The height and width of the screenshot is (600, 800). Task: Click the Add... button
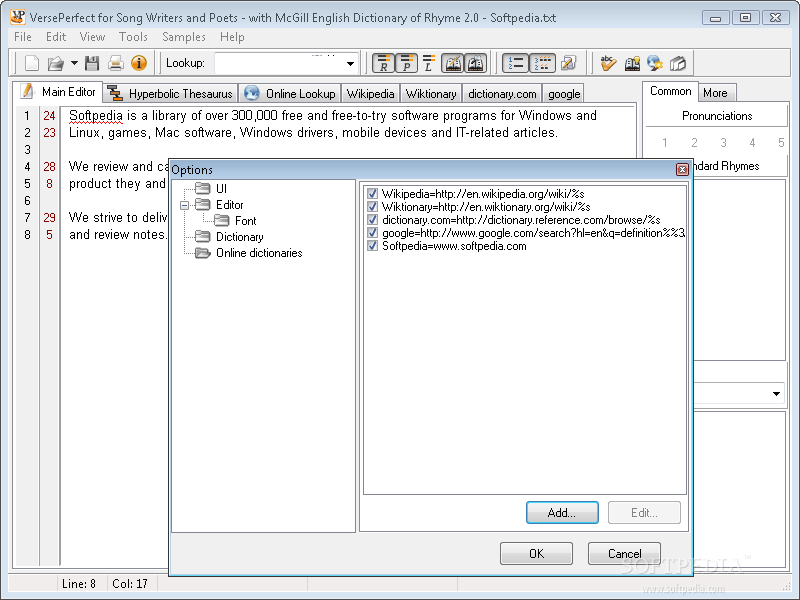tap(562, 512)
